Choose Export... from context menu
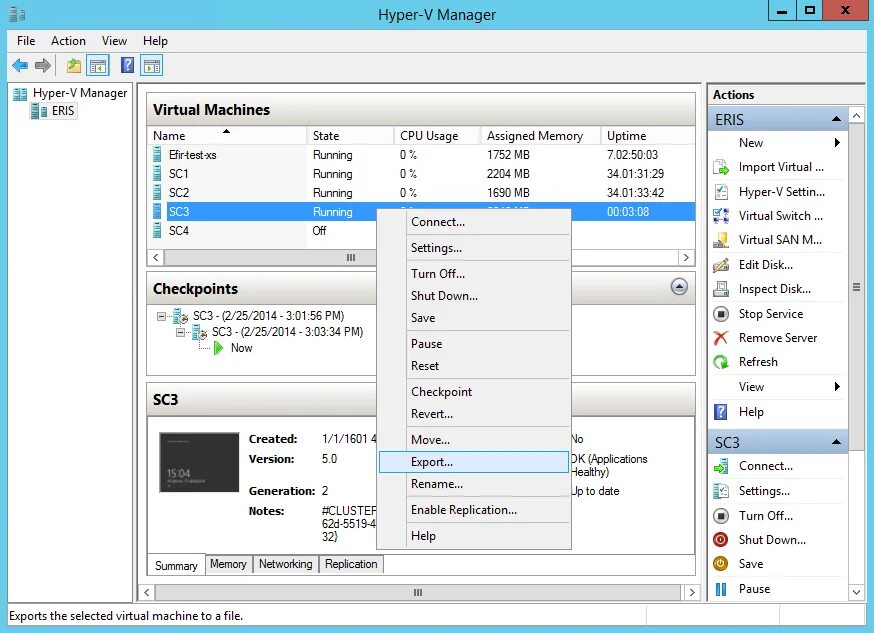This screenshot has width=874, height=633. [474, 462]
